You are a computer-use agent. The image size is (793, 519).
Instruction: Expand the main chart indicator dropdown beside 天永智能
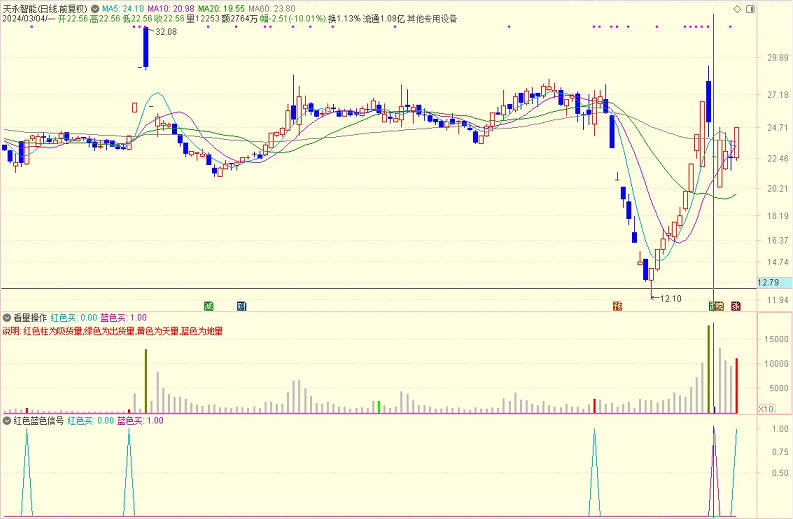pos(95,9)
